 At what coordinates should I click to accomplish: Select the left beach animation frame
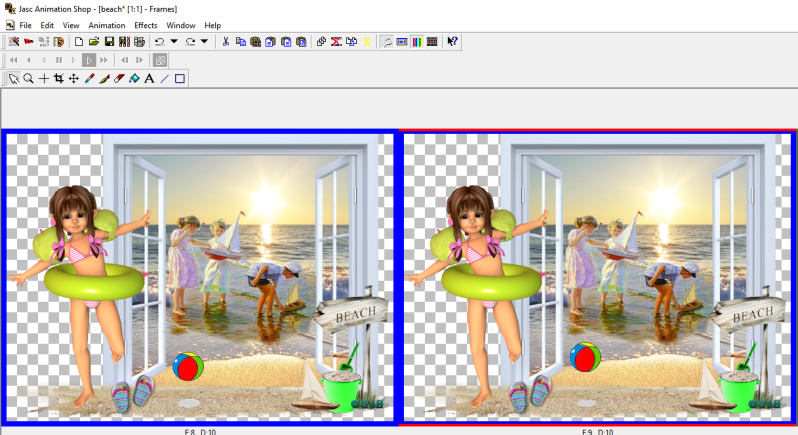(x=198, y=277)
